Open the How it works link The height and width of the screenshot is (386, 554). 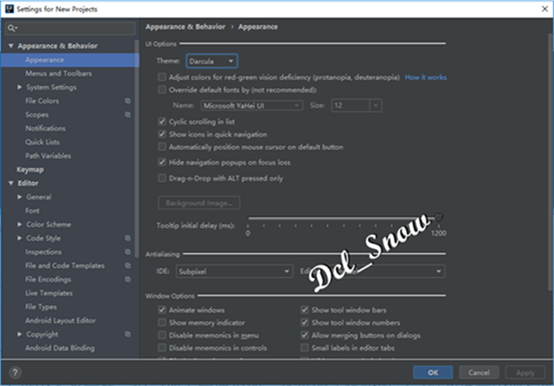point(425,77)
